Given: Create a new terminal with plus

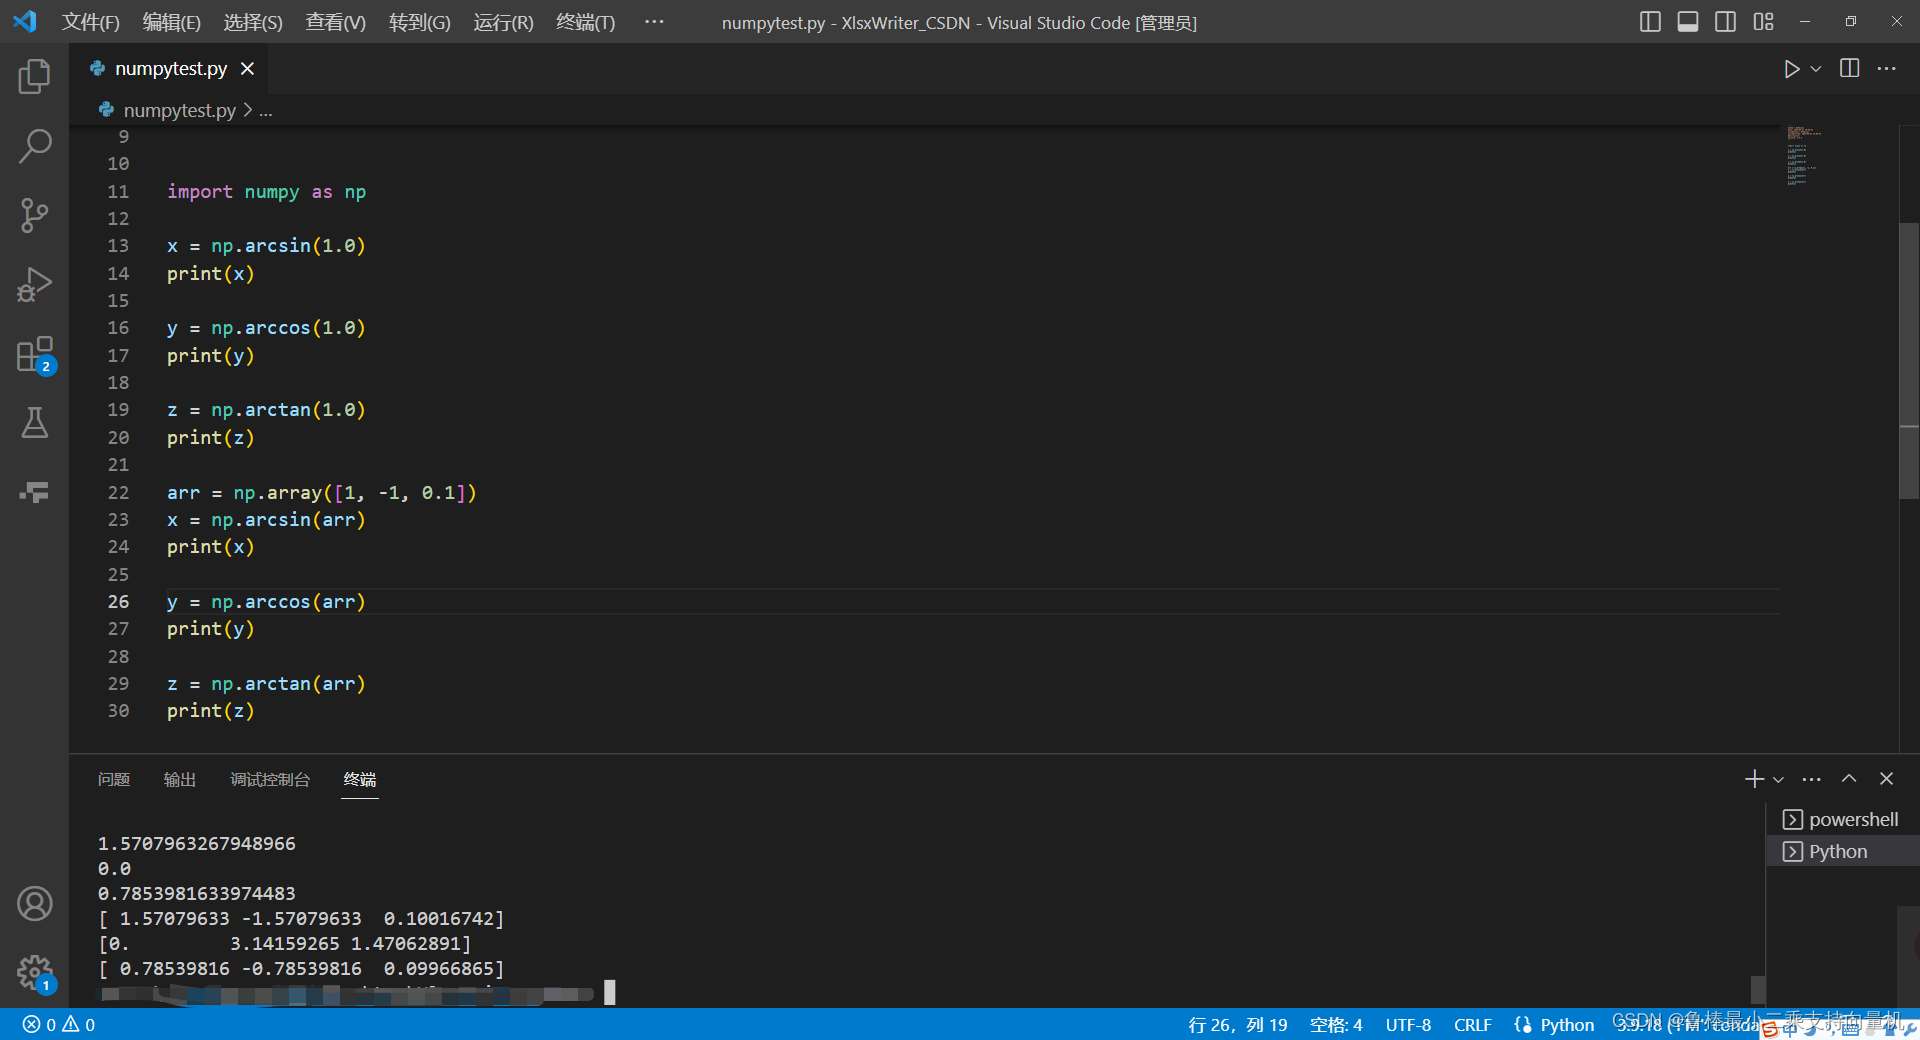Looking at the screenshot, I should point(1754,779).
